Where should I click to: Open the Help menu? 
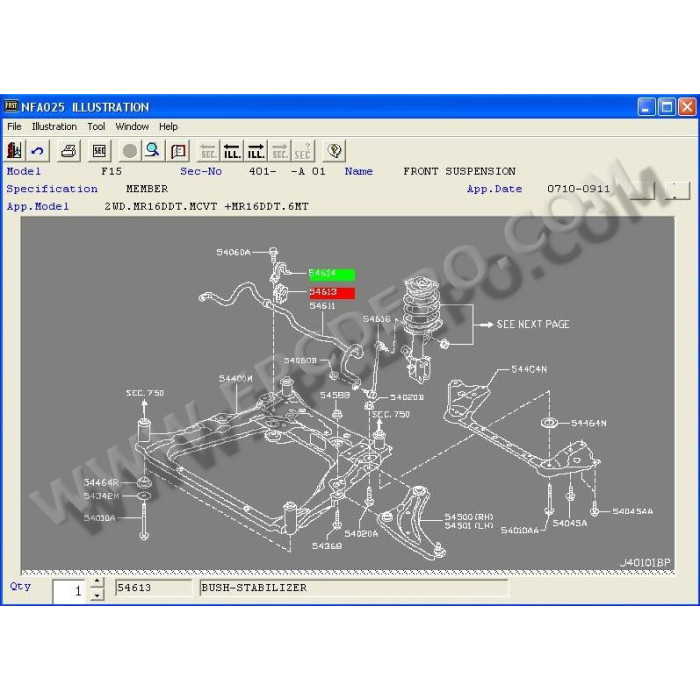(x=168, y=127)
